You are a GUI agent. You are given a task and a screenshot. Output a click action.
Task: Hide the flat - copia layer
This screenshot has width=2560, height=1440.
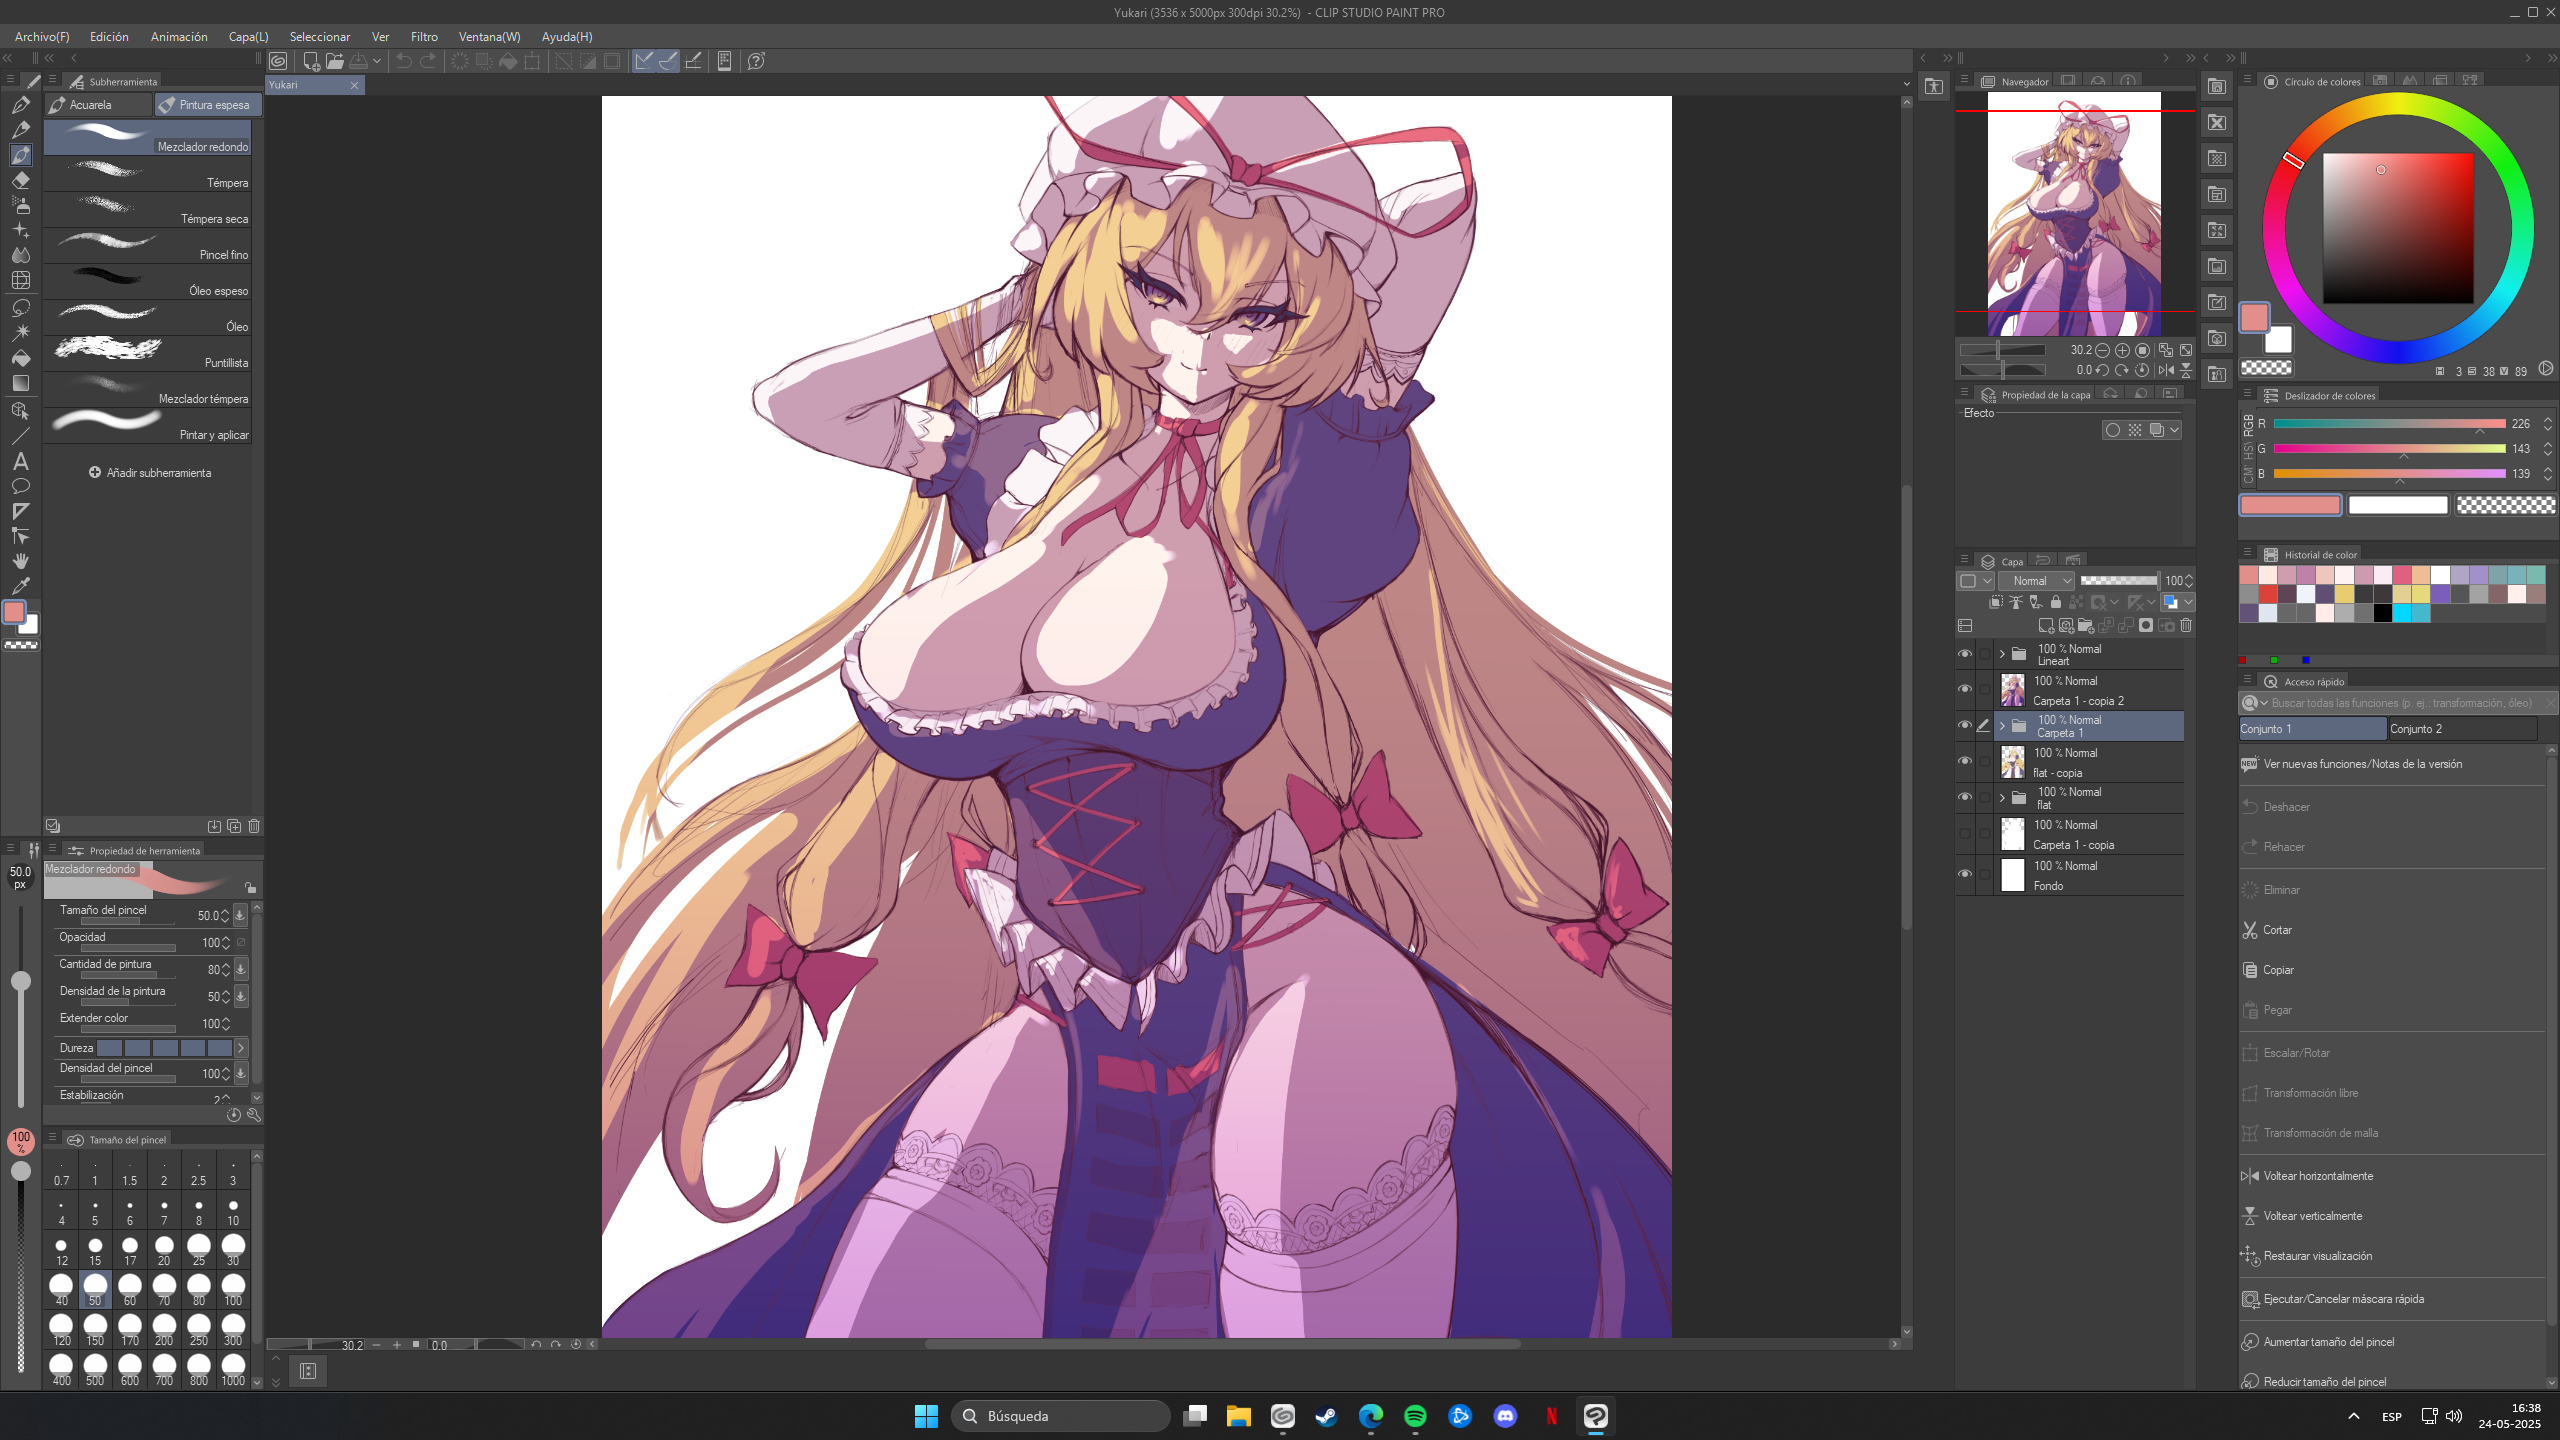tap(1965, 762)
